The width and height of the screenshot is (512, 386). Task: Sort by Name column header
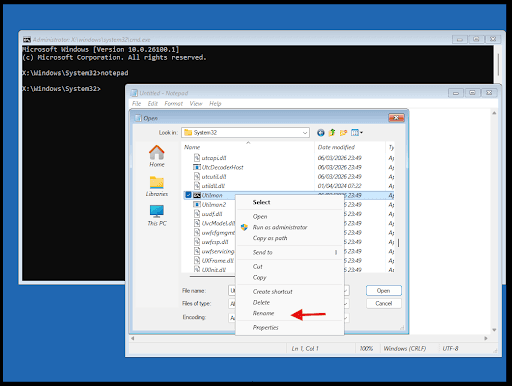(x=248, y=147)
